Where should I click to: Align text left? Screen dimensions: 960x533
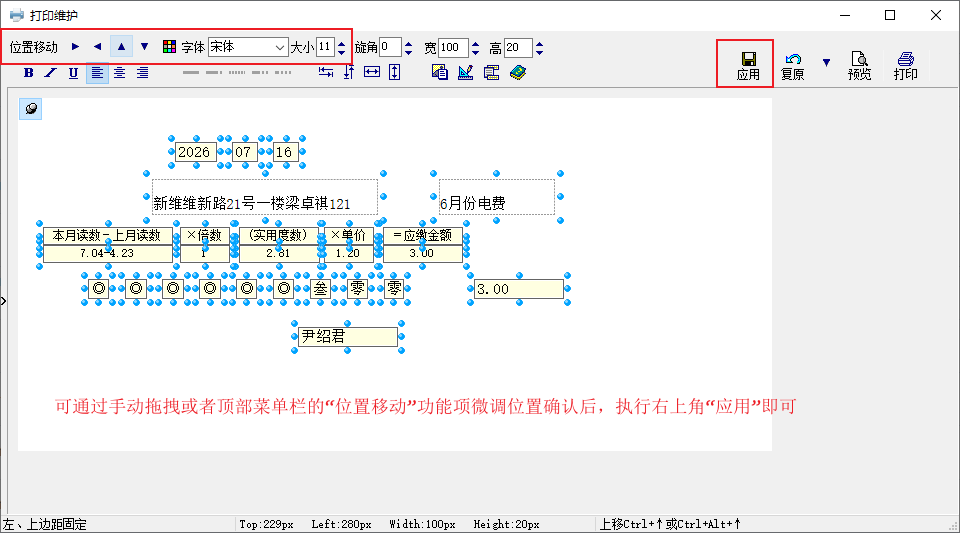[97, 73]
